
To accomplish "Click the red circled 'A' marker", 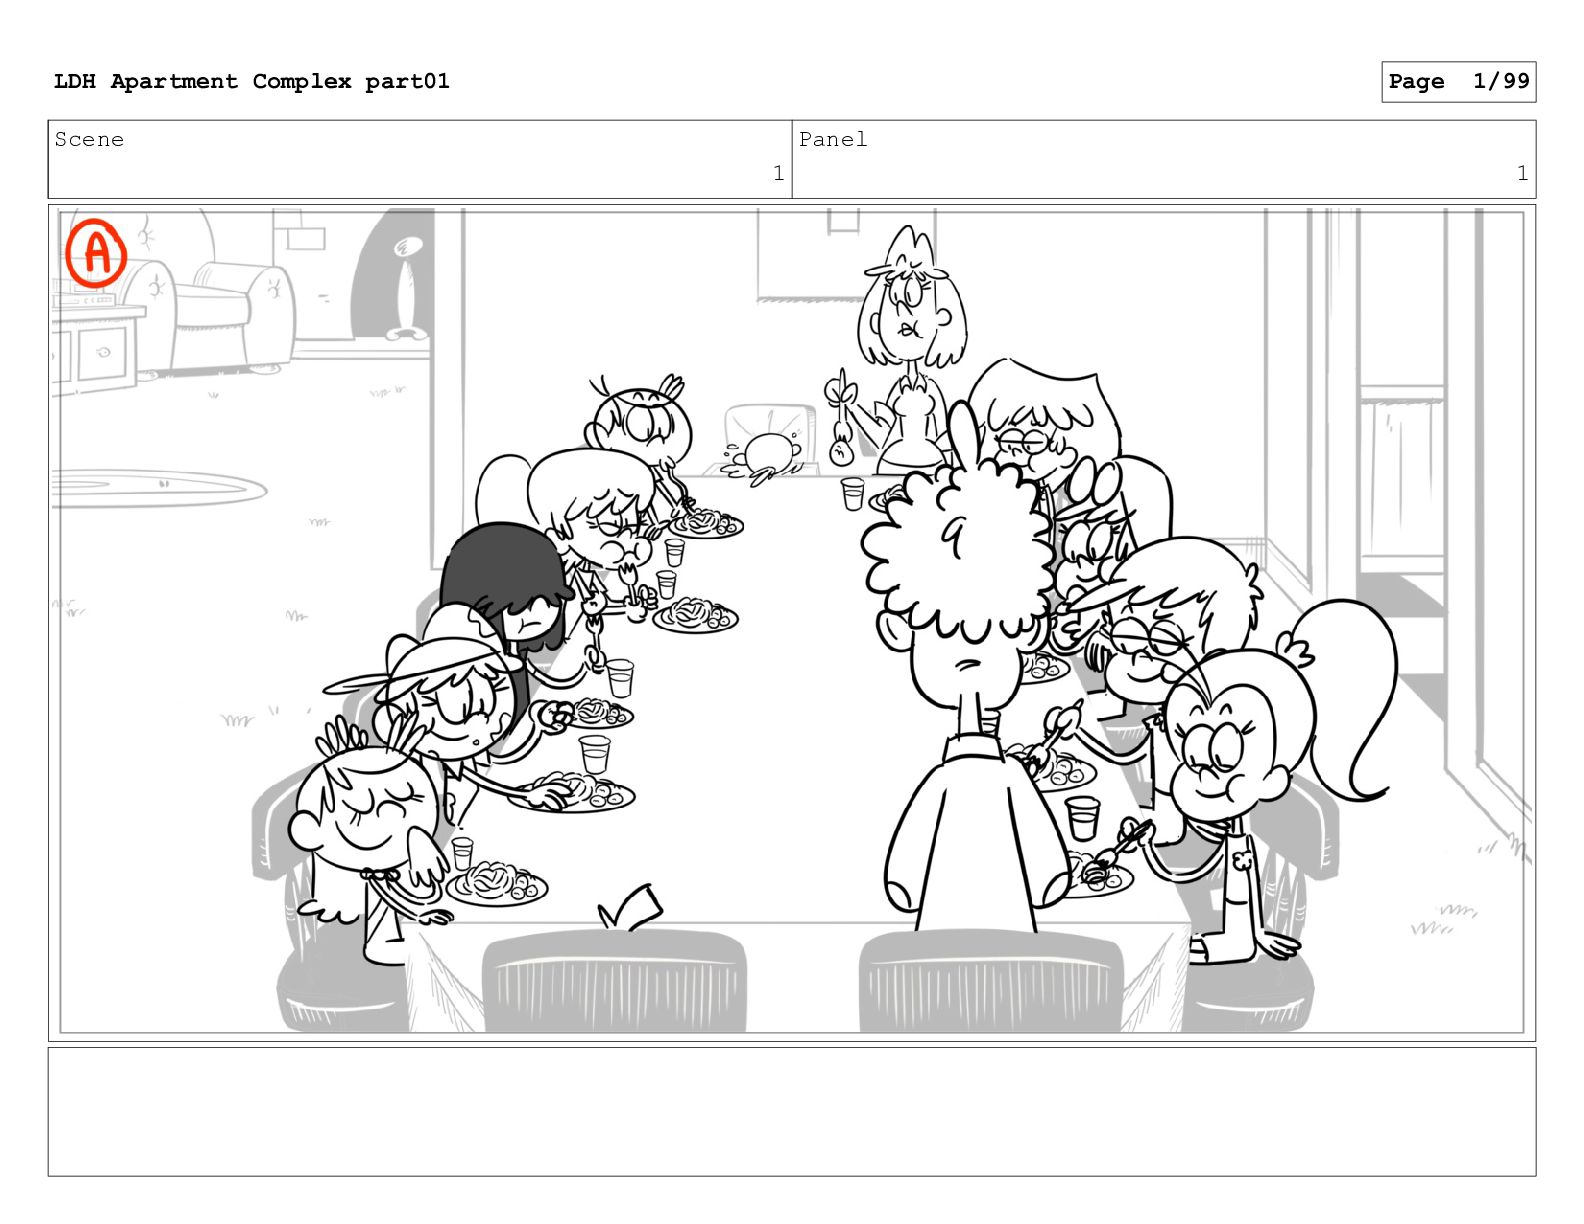I will tap(96, 254).
